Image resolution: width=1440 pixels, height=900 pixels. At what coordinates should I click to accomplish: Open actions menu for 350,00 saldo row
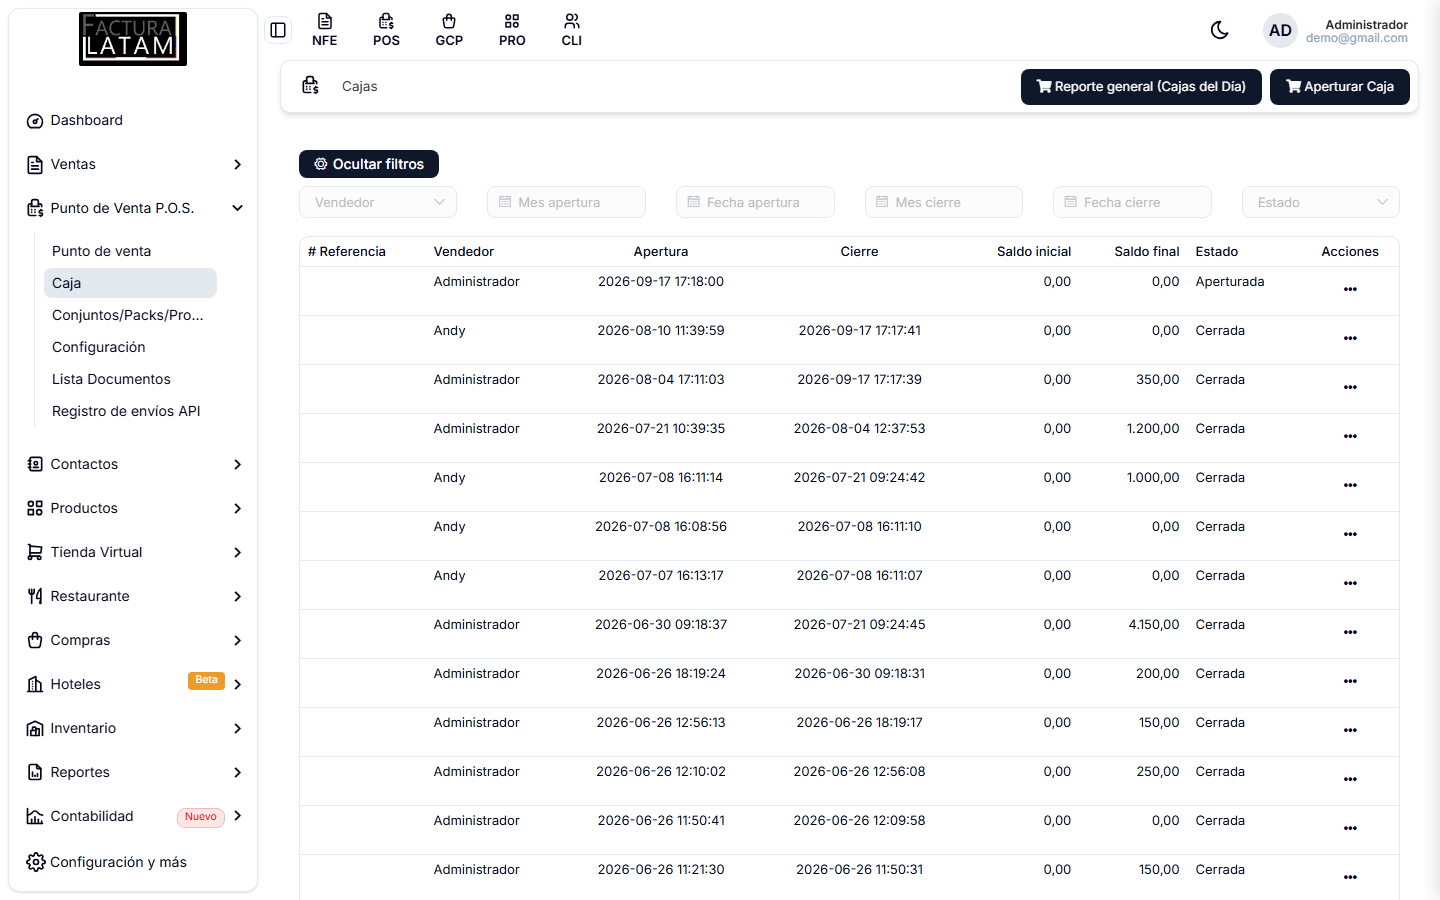point(1350,387)
